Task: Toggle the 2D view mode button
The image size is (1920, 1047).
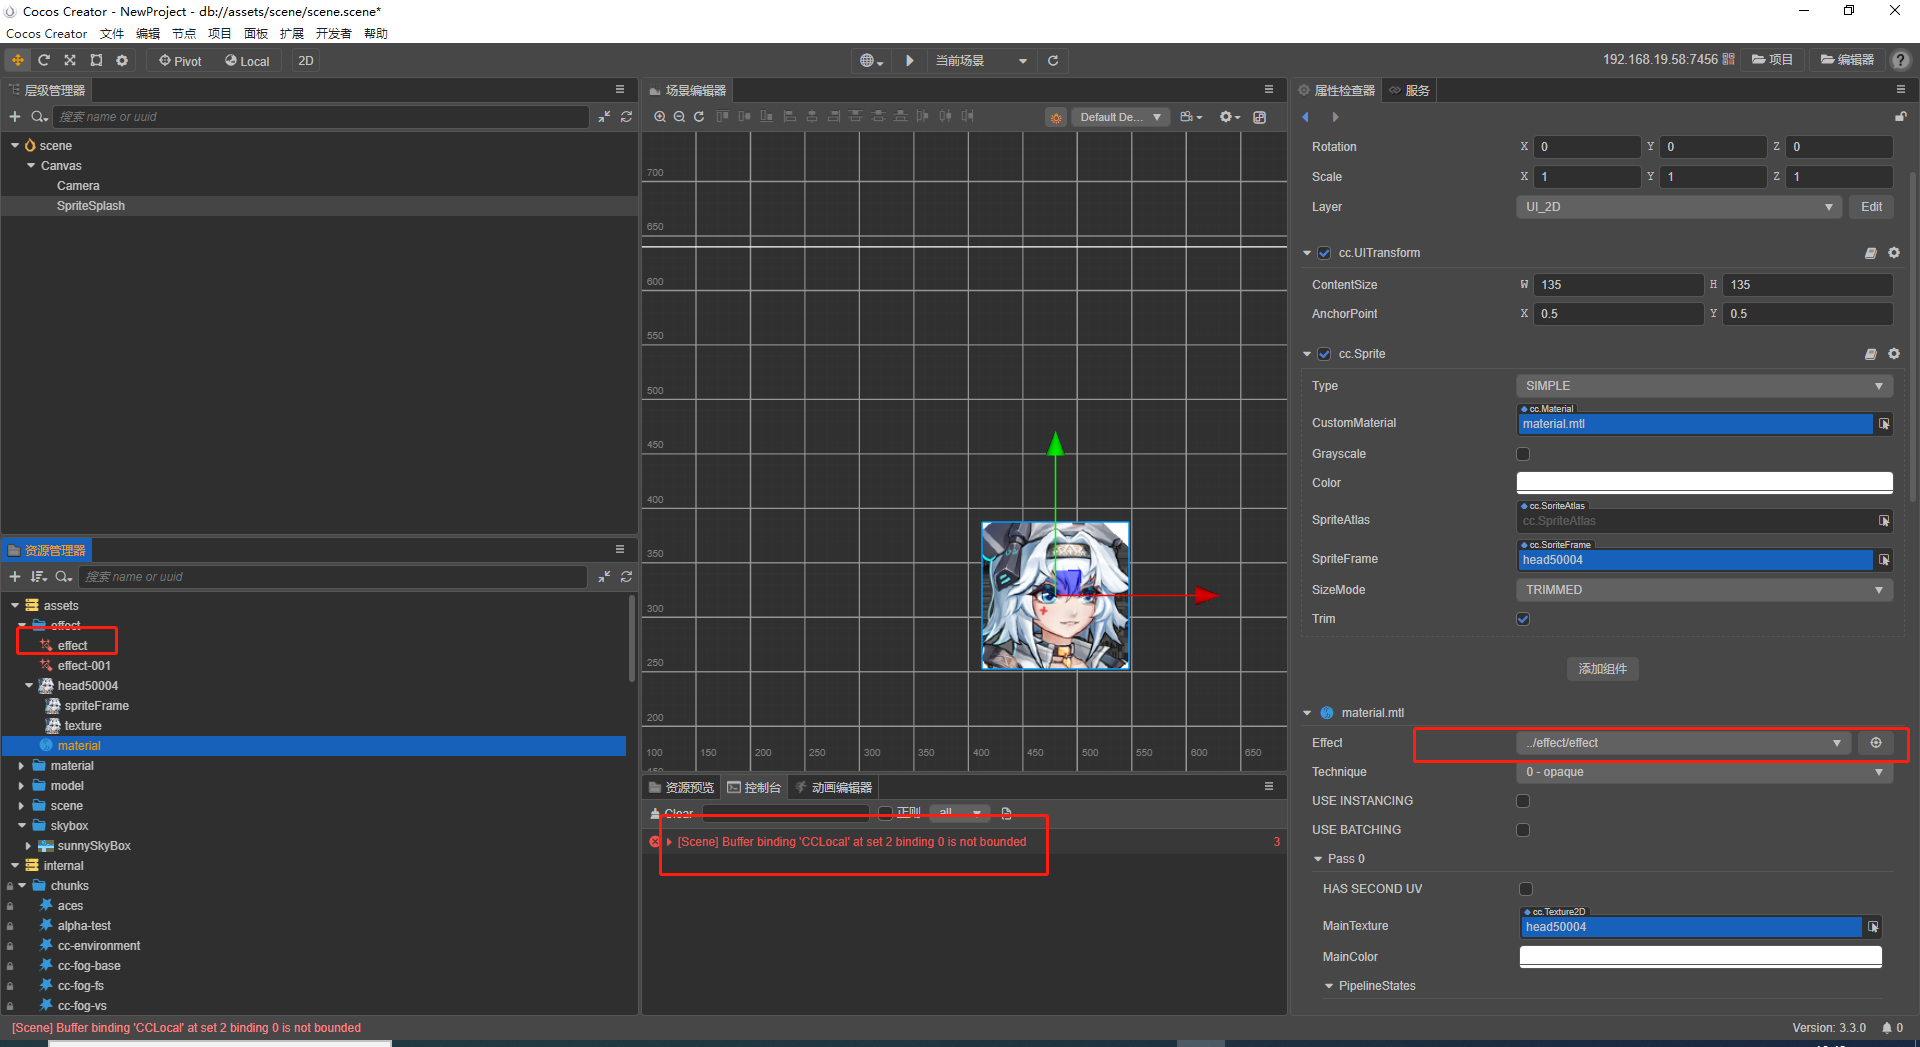Action: pyautogui.click(x=306, y=60)
